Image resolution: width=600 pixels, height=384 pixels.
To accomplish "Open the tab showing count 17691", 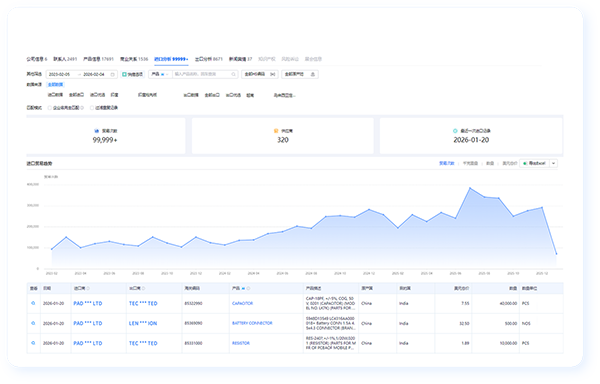I will click(98, 59).
